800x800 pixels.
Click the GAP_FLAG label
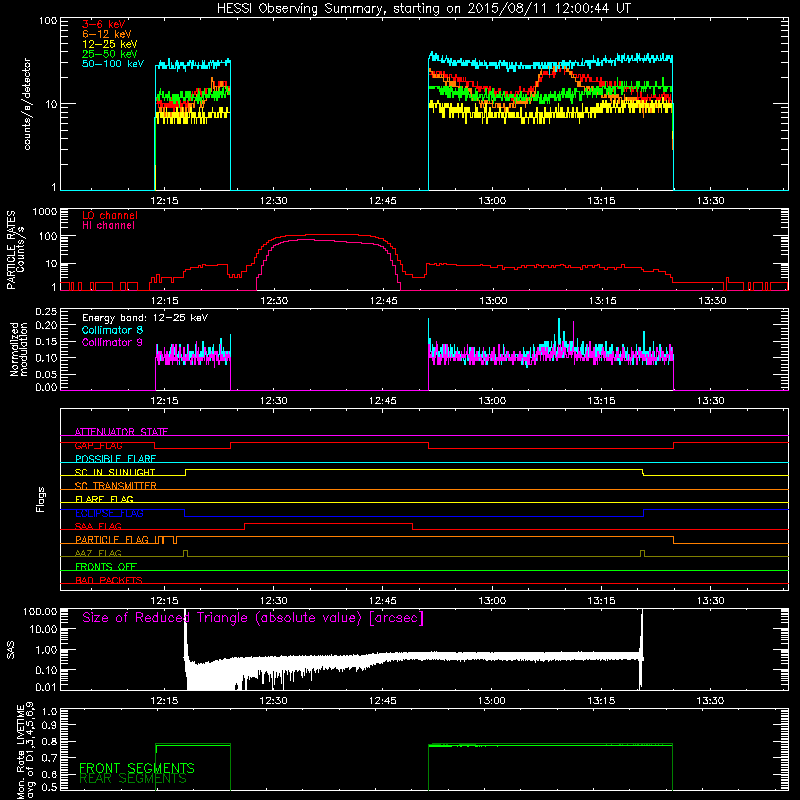pyautogui.click(x=98, y=445)
